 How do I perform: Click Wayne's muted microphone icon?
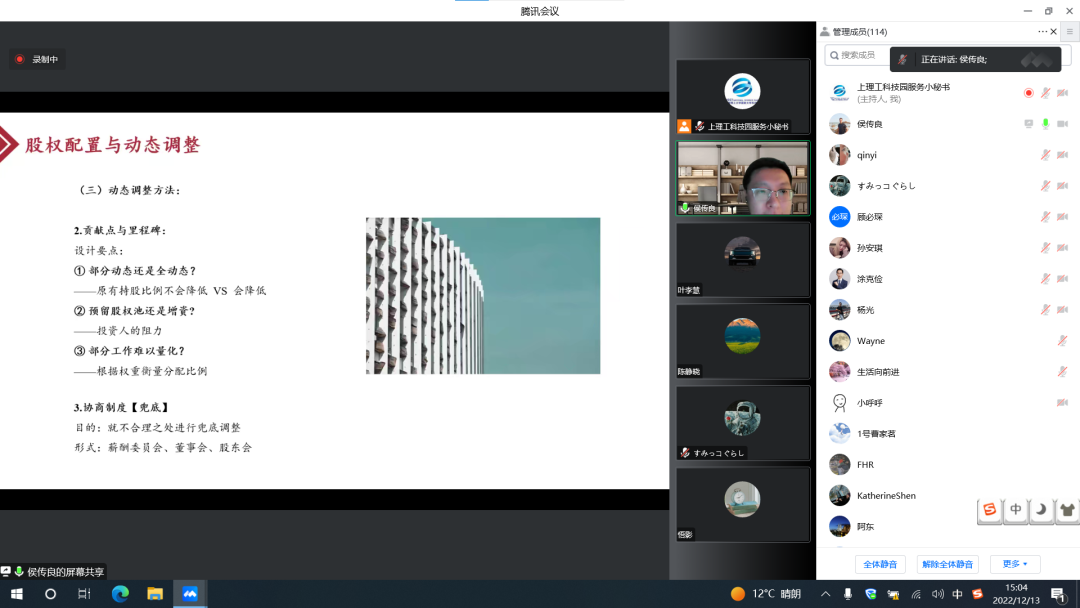coord(1063,341)
